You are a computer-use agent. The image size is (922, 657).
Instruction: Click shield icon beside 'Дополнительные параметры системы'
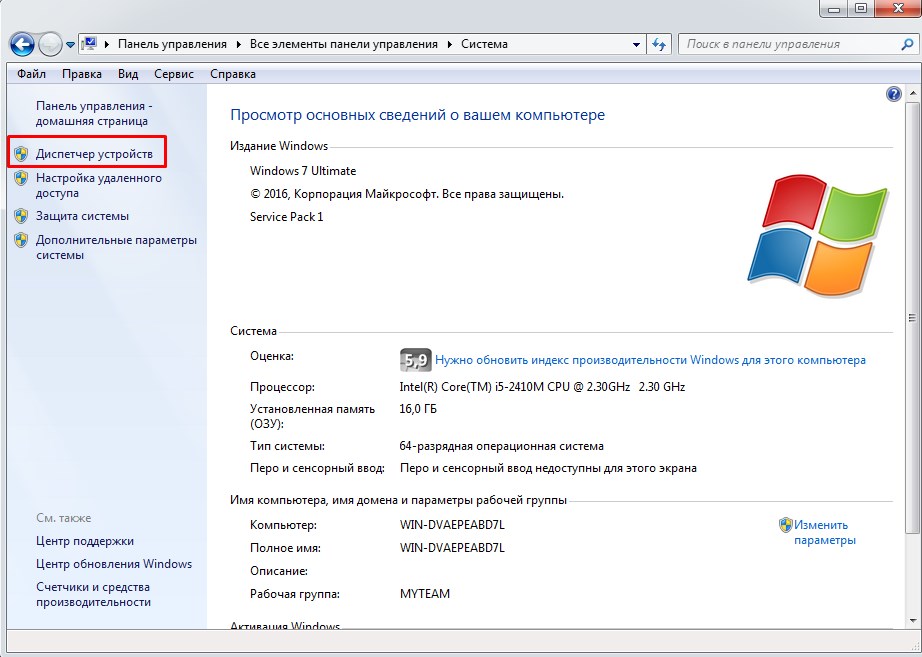click(21, 240)
